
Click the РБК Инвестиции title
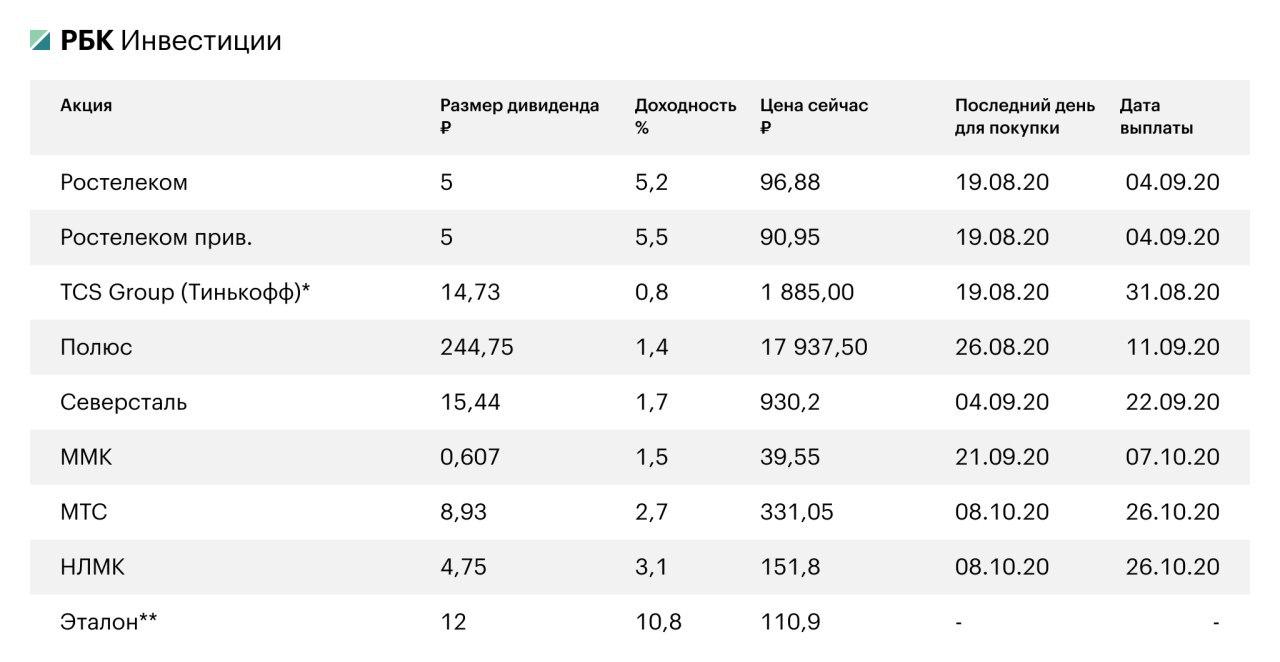coord(171,41)
